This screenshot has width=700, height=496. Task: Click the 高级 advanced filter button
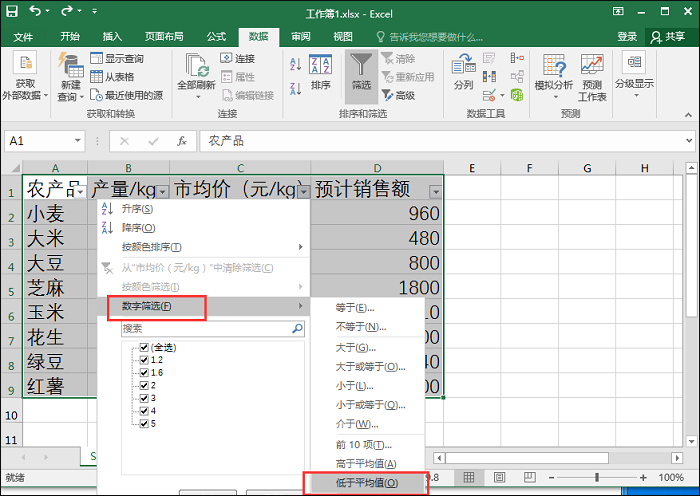(x=398, y=95)
